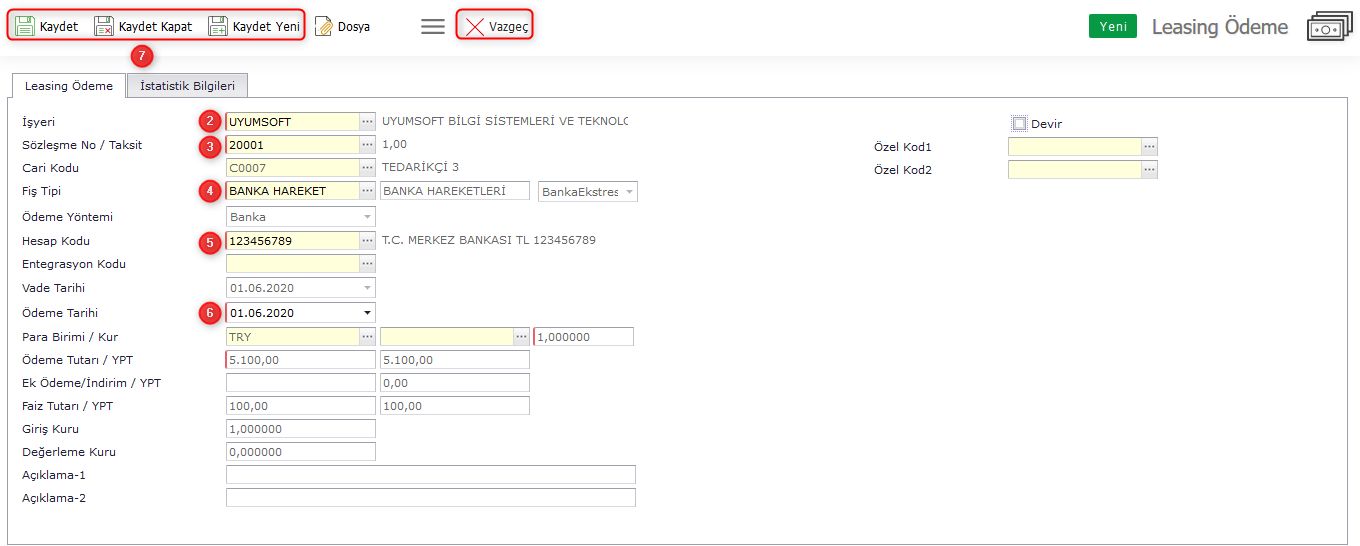The width and height of the screenshot is (1360, 546).
Task: Open Özel Kod1 lookup ellipsis button
Action: [1149, 147]
